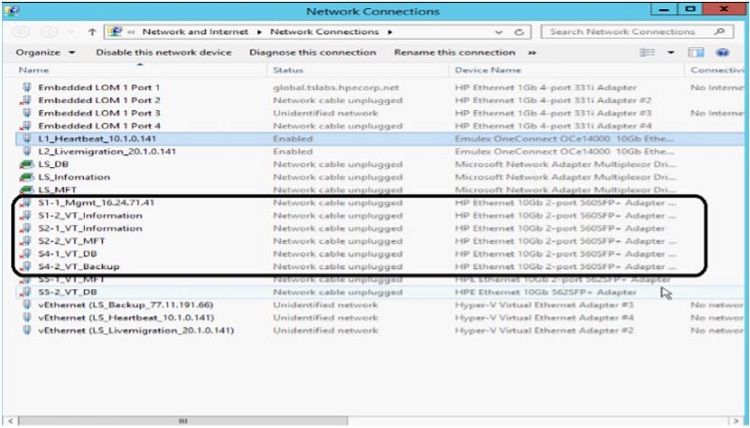
Task: Click the Network Connections breadcrumb
Action: click(324, 32)
